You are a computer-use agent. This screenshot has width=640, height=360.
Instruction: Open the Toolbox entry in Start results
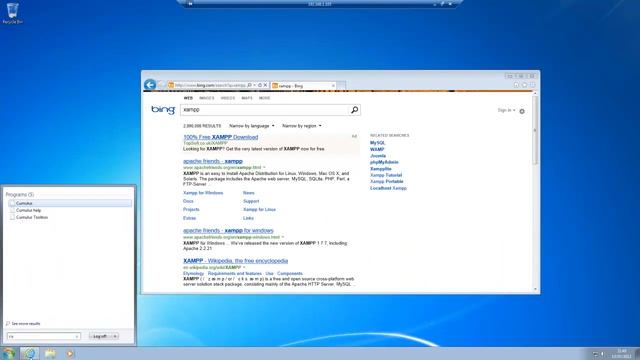tap(32, 218)
